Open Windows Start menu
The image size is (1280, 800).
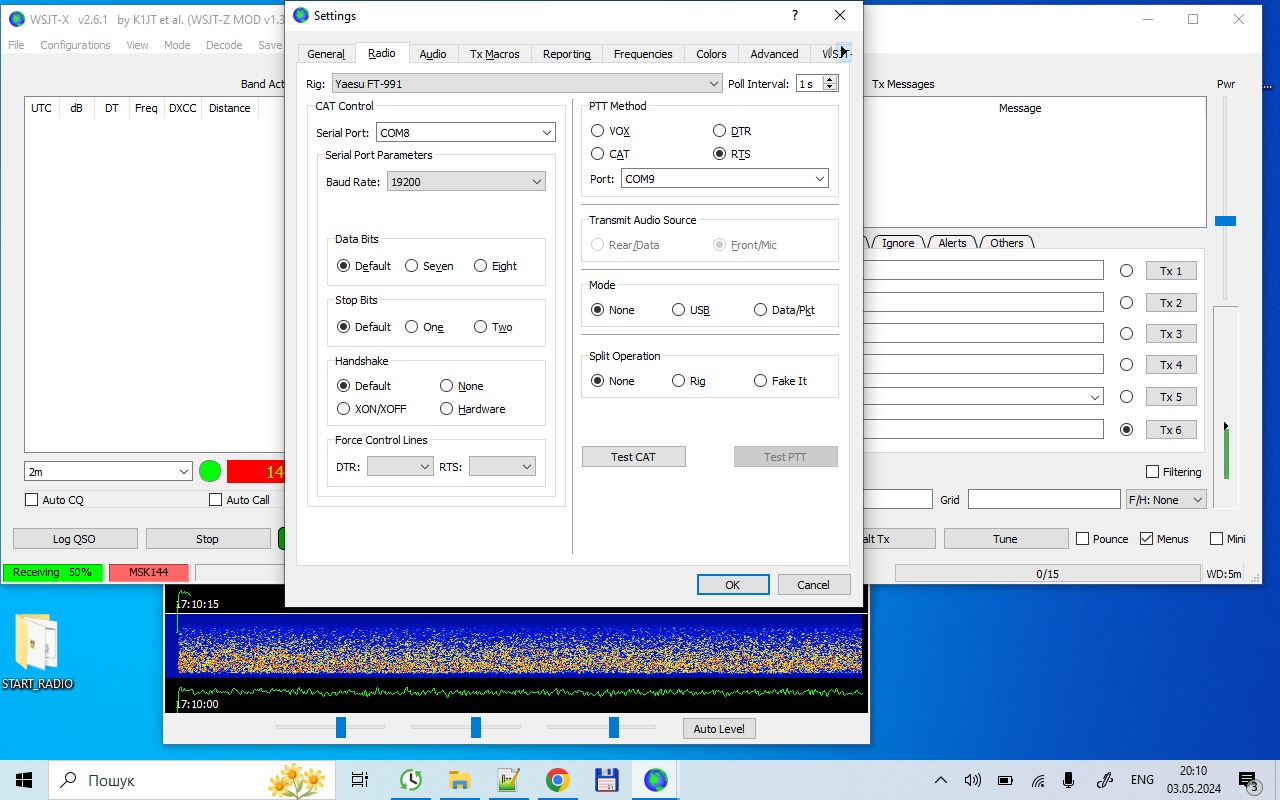click(24, 780)
